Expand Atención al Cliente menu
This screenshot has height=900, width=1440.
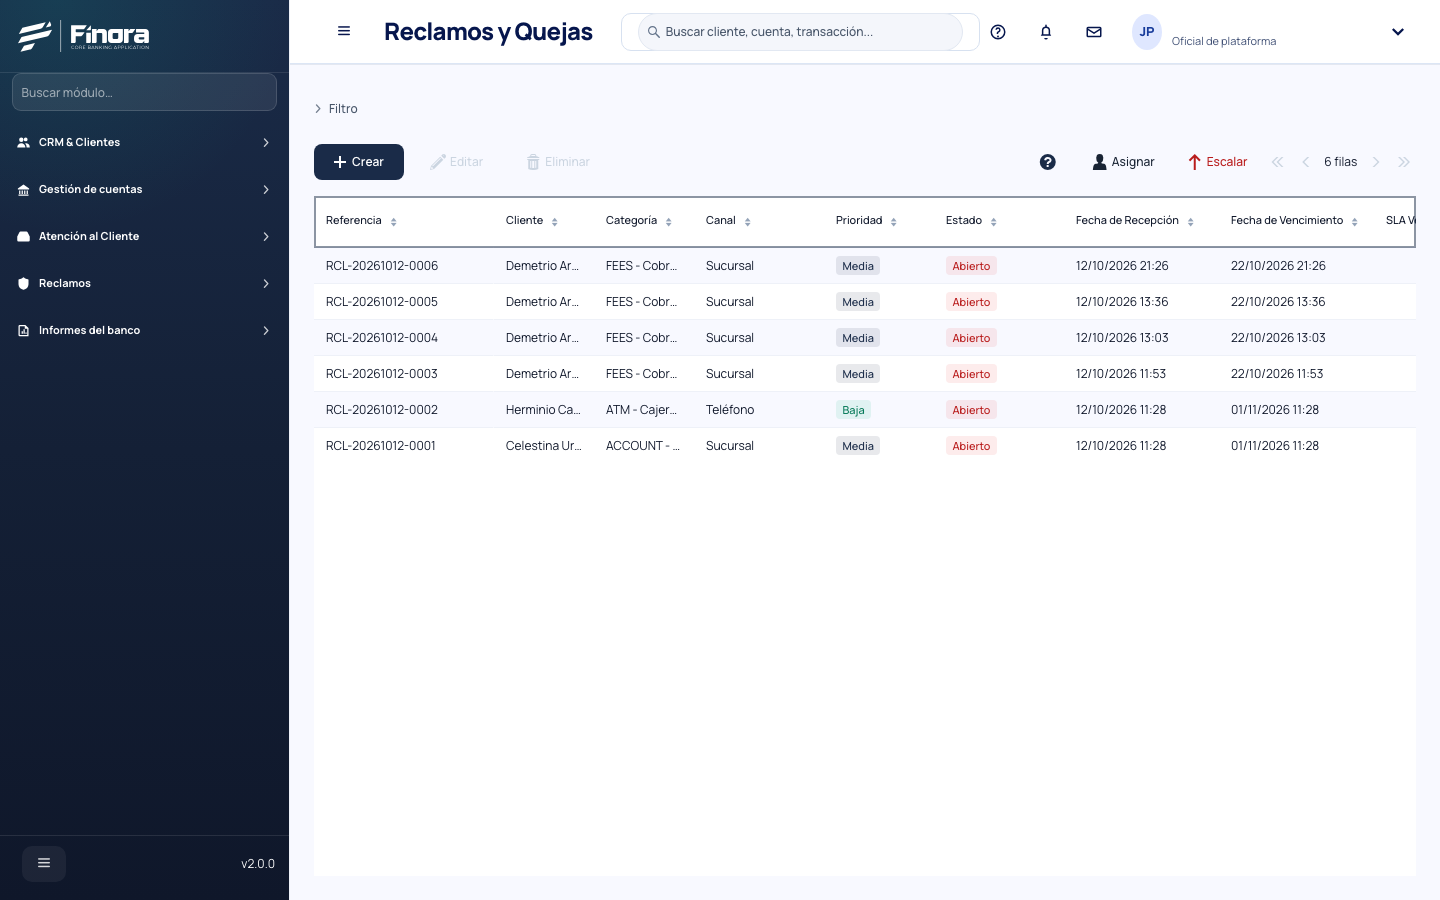[144, 236]
